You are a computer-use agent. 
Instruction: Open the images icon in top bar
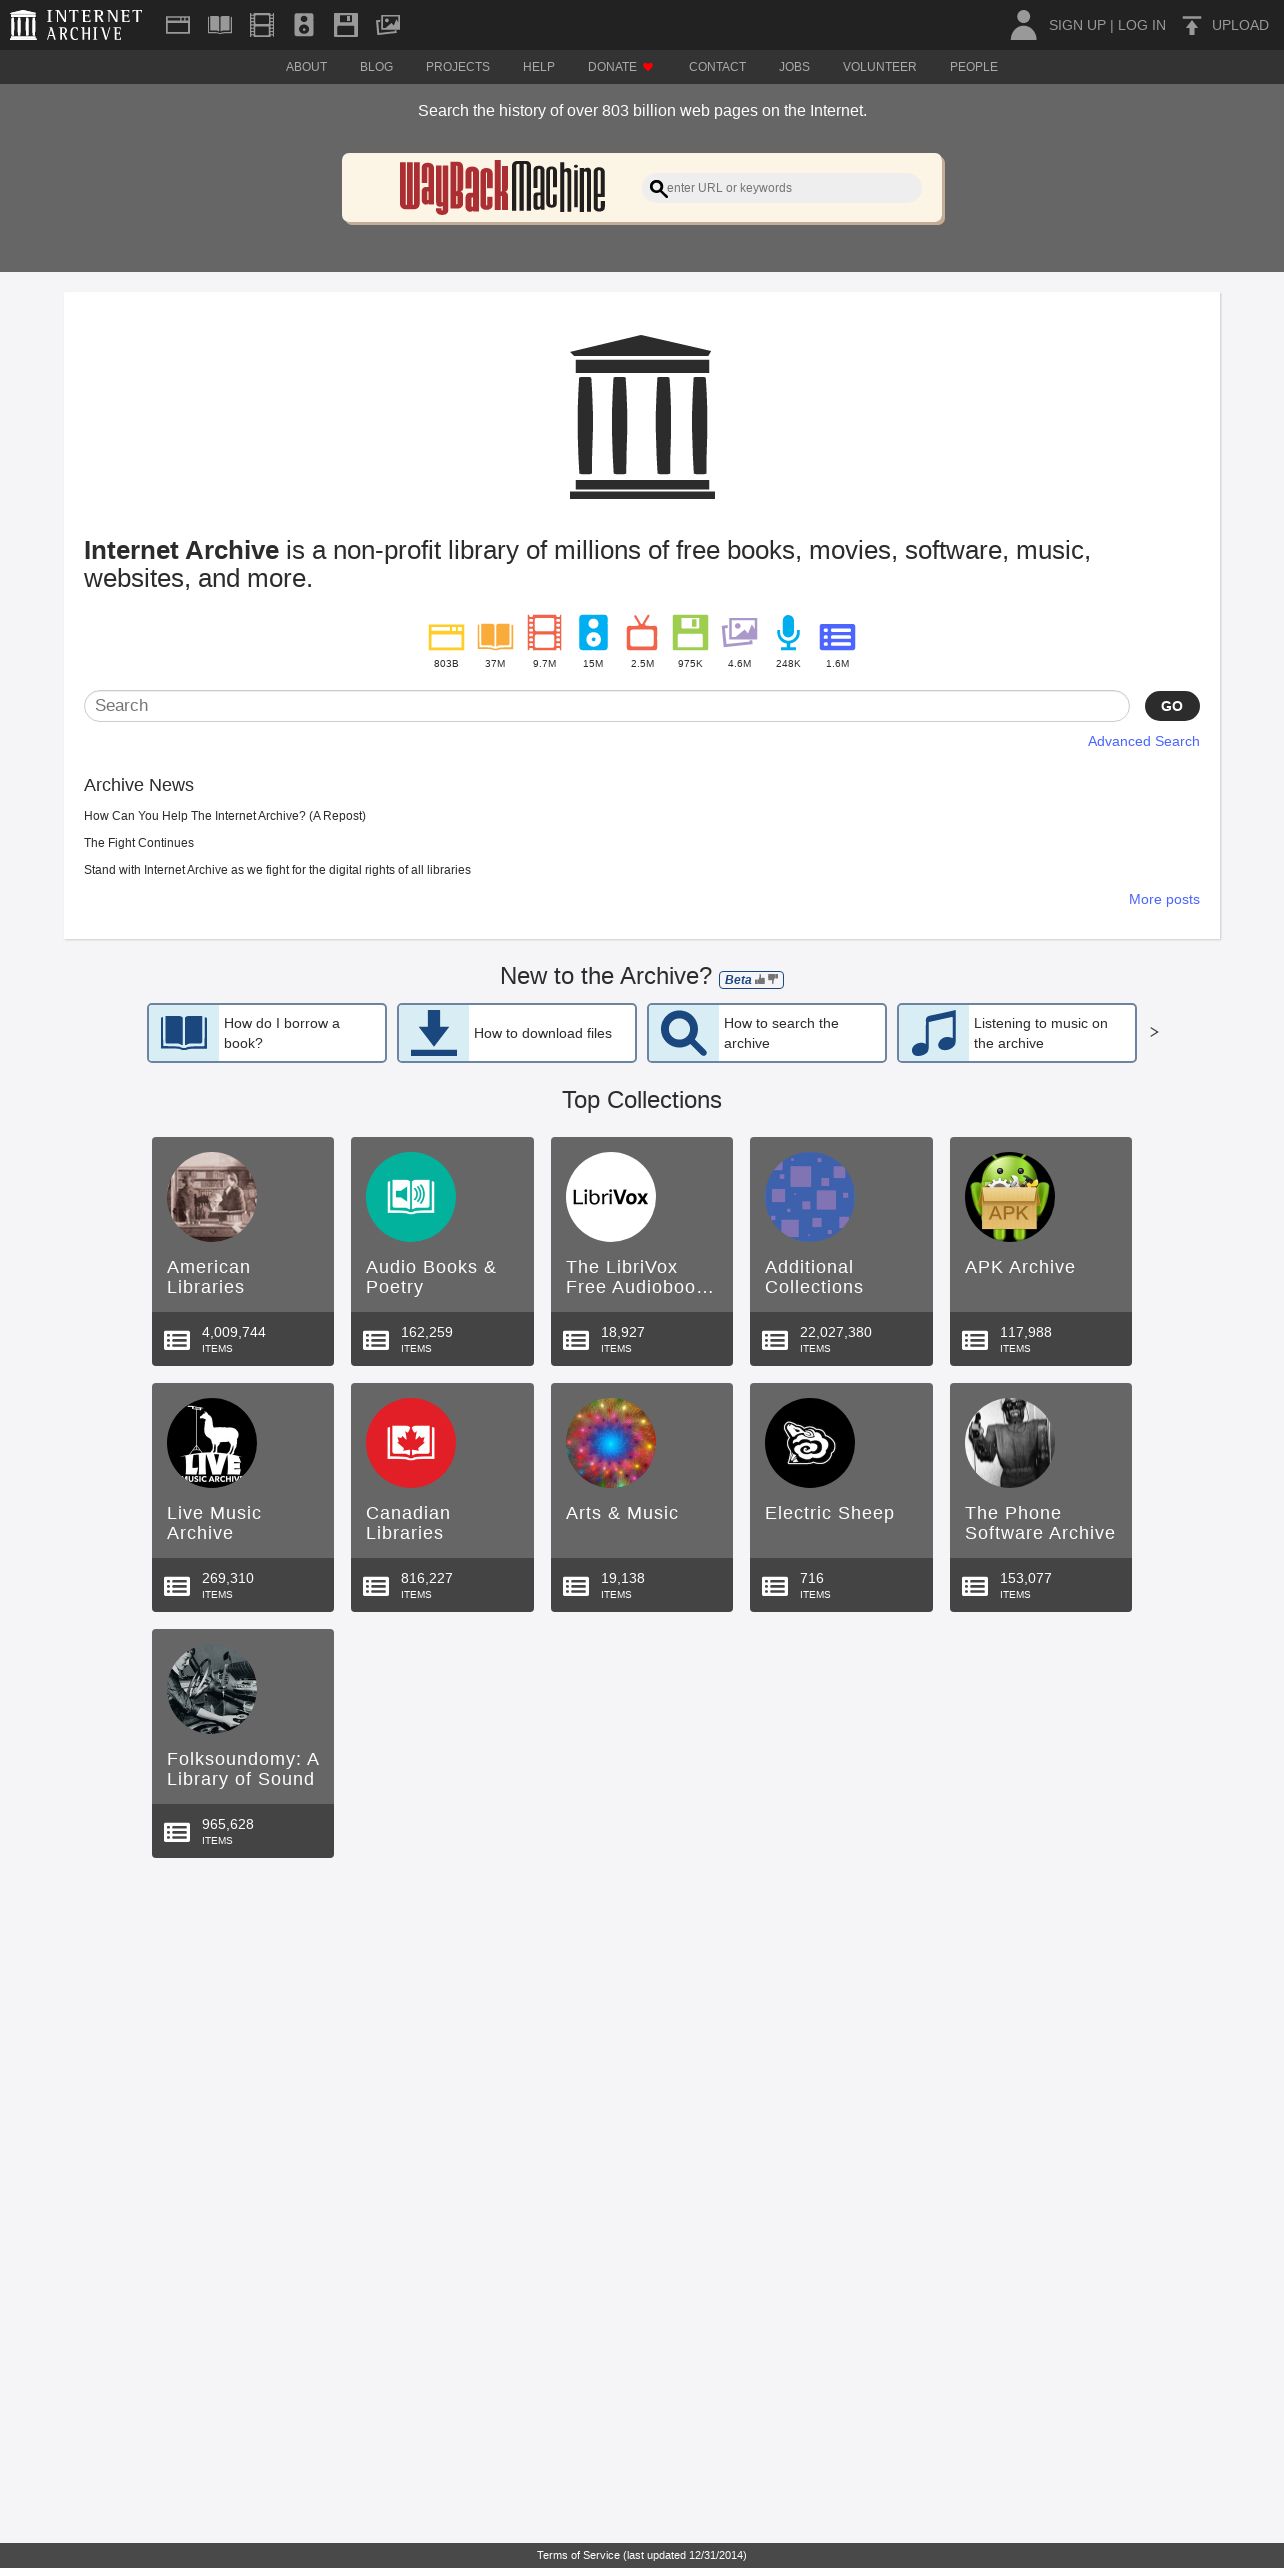[388, 25]
